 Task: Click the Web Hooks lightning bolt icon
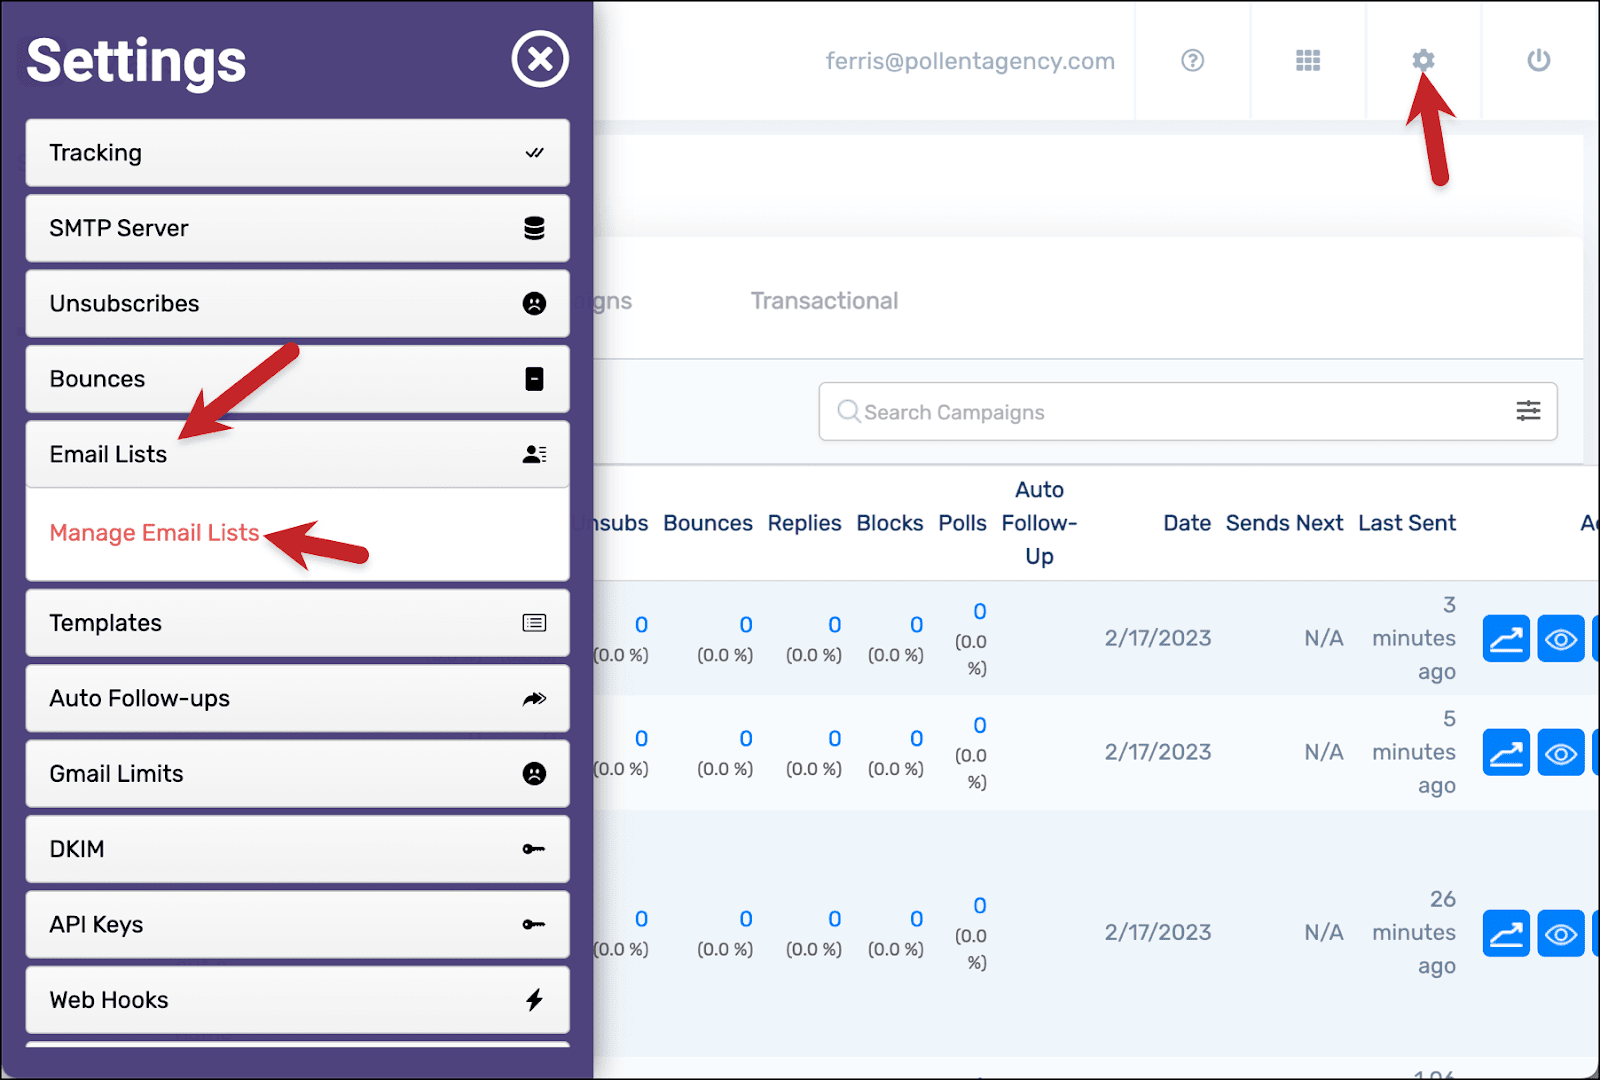(x=534, y=999)
